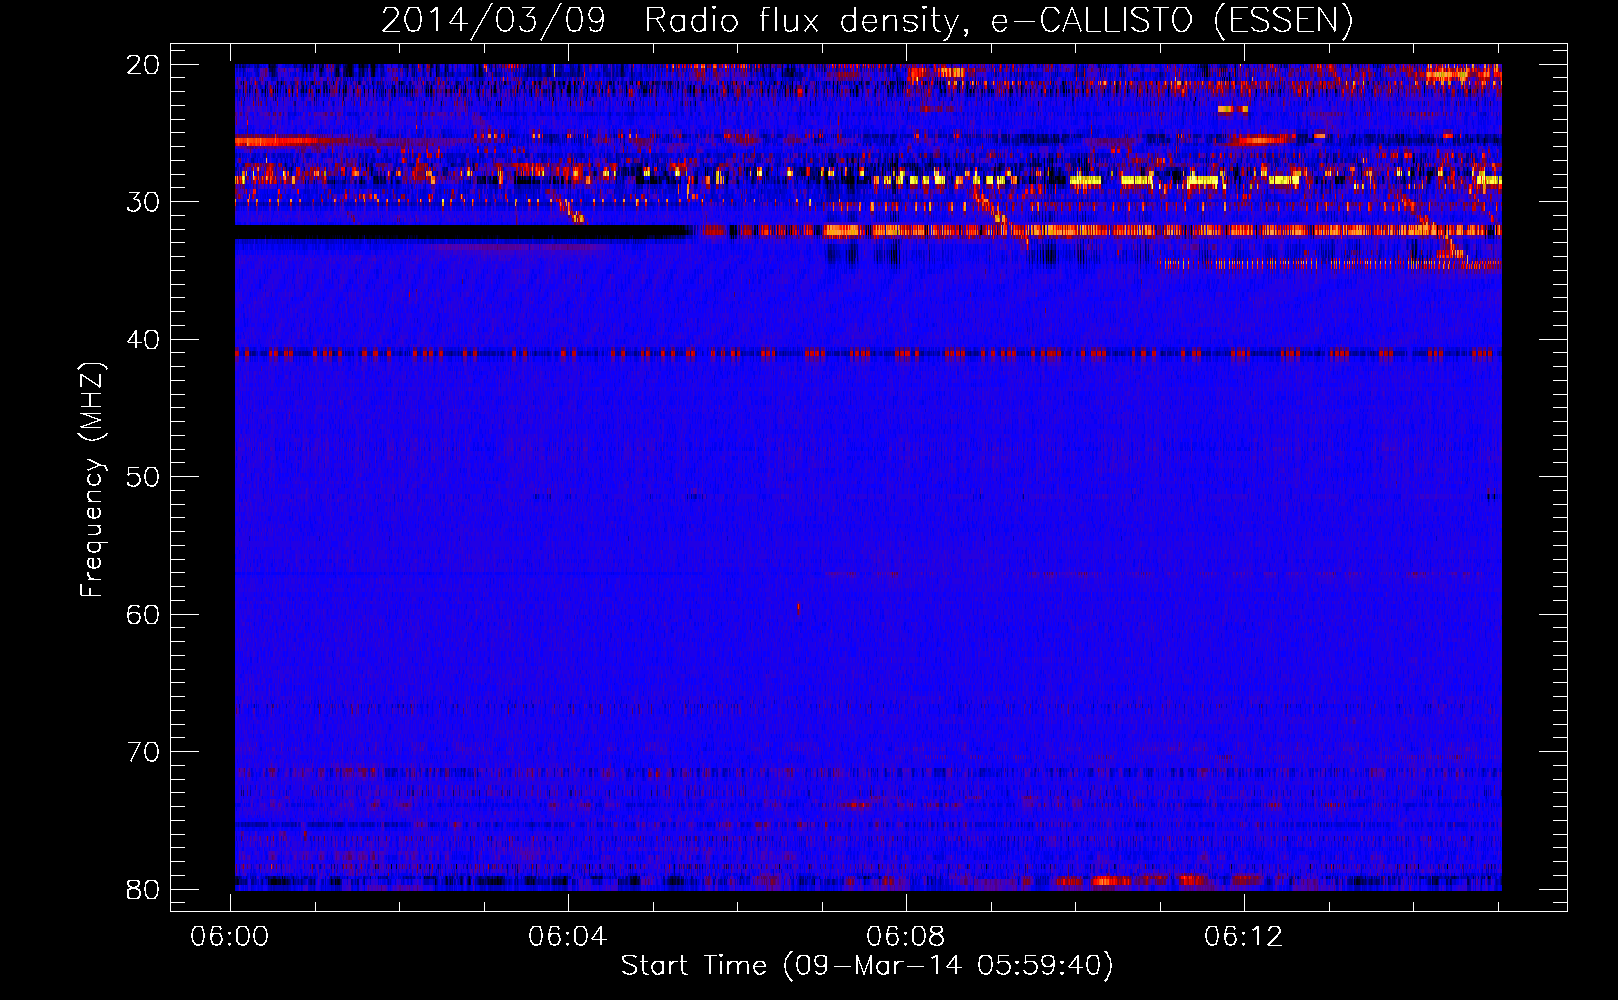Click the 'e-CALLISTO (ESSEN)' station label in the title
1618x1000 pixels.
(x=1172, y=21)
